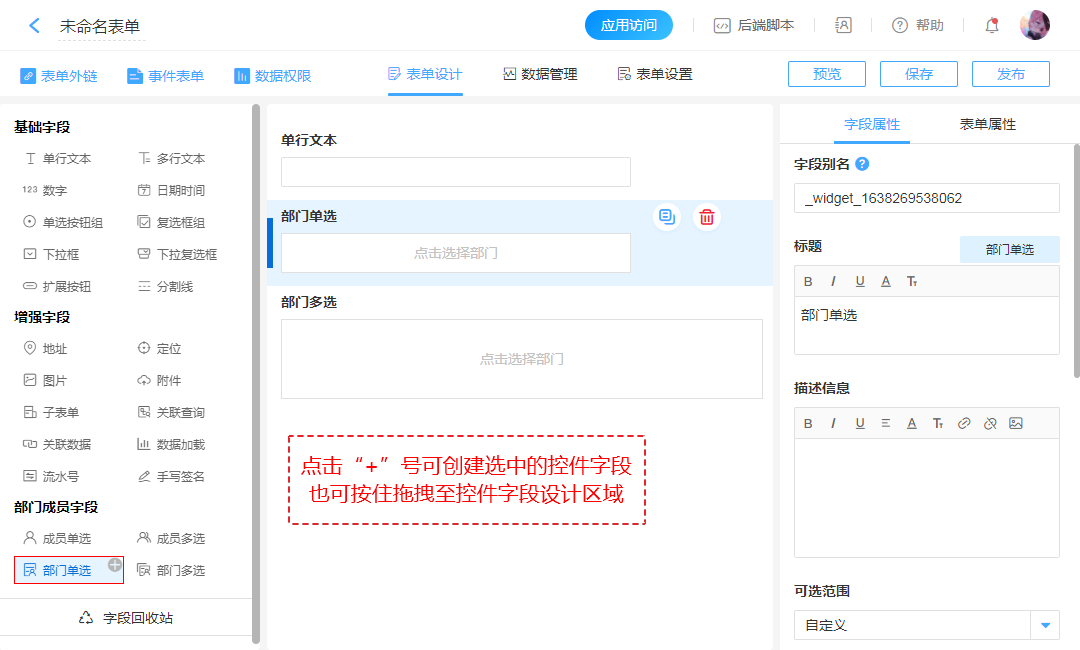The image size is (1080, 650).
Task: Click the 应用访问 button
Action: 628,26
